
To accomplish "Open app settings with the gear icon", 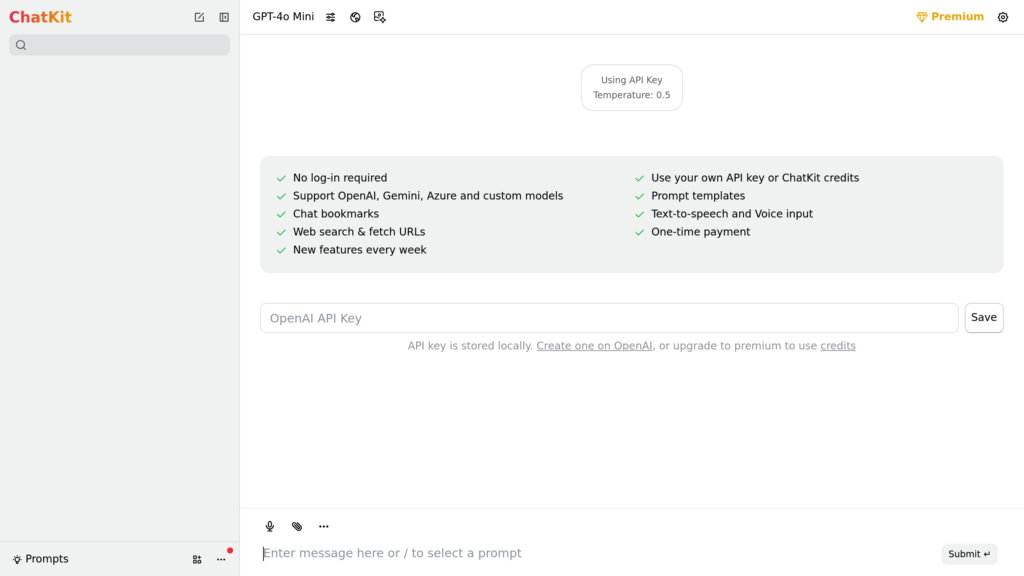I will pyautogui.click(x=1003, y=16).
